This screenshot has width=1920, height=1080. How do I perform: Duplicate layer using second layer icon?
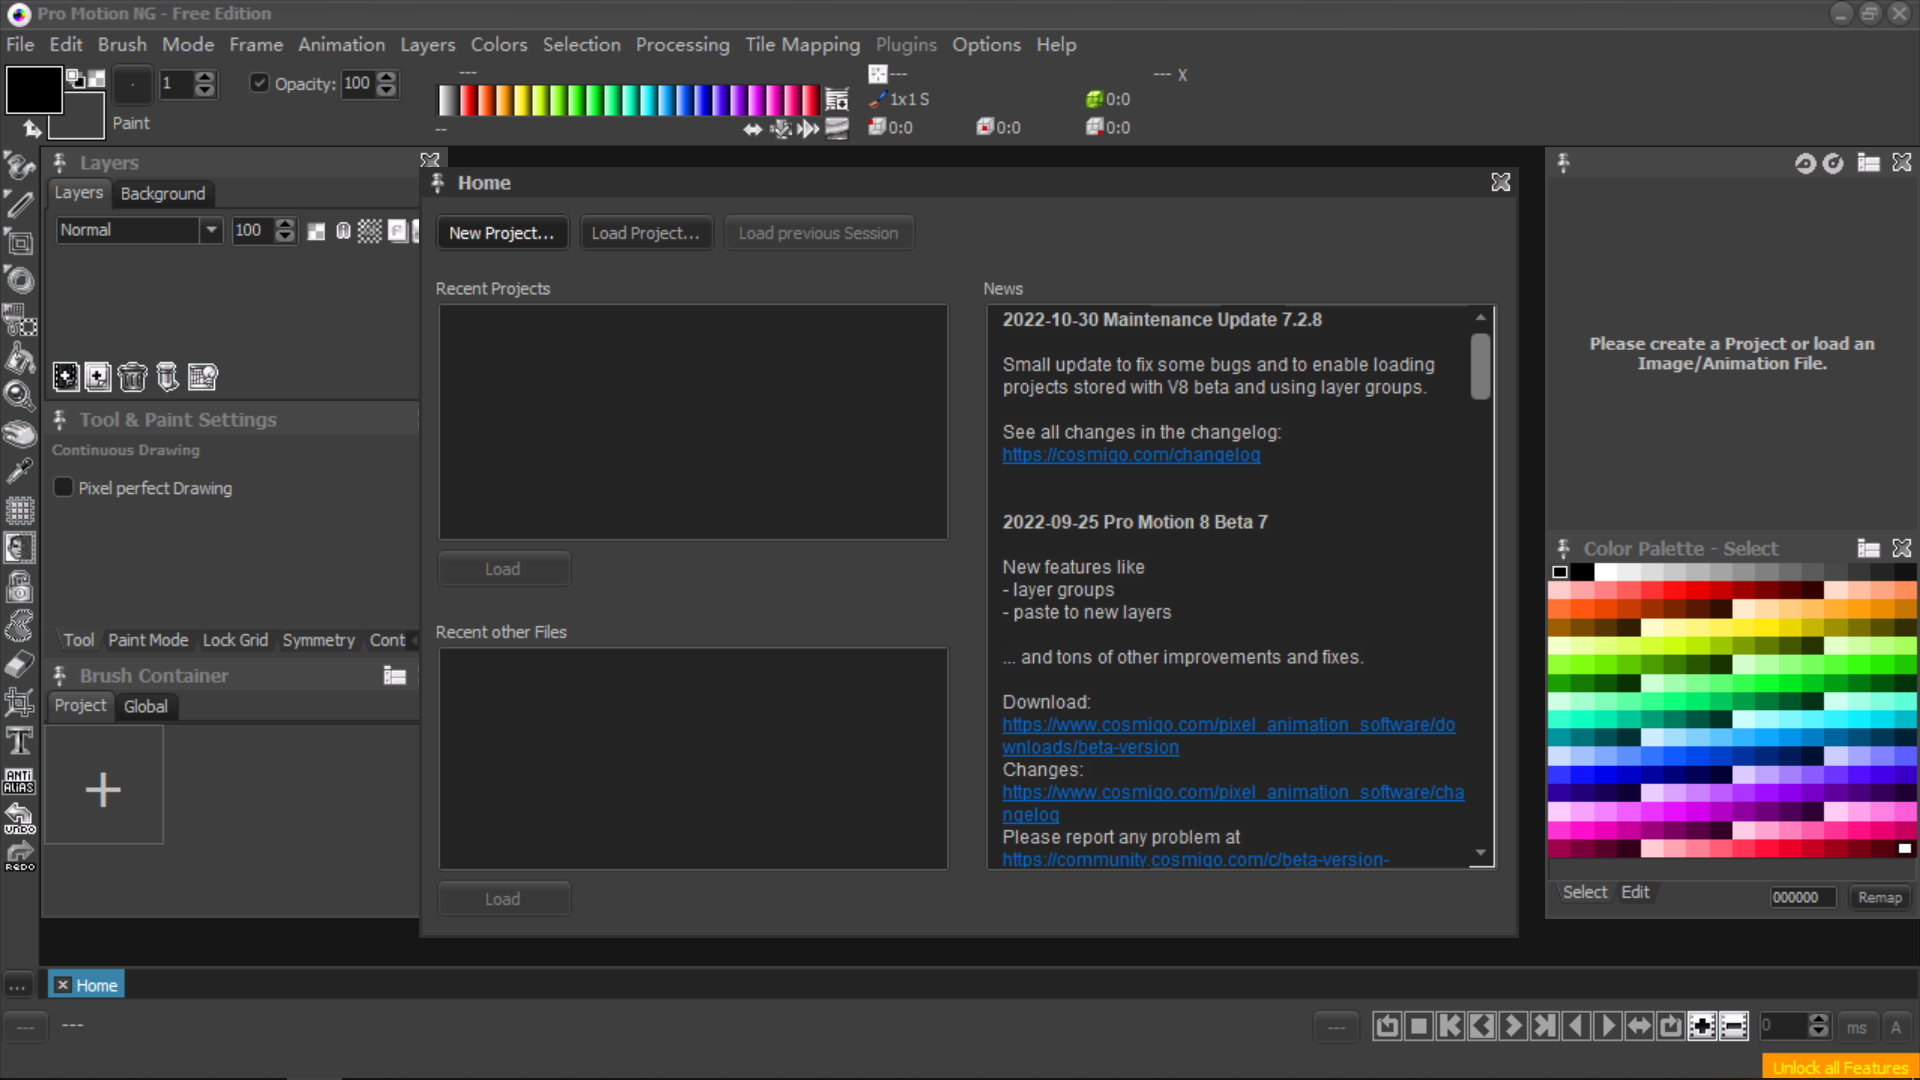coord(98,377)
